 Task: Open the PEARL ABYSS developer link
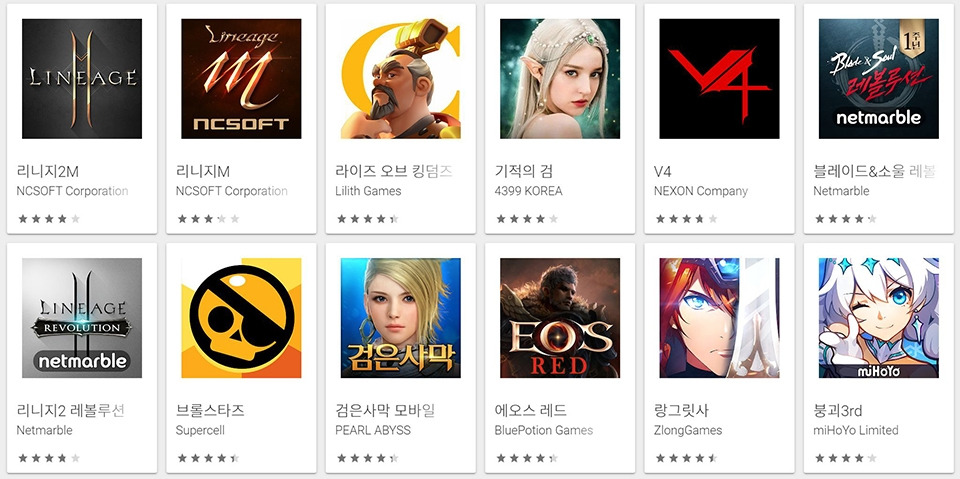tap(372, 431)
